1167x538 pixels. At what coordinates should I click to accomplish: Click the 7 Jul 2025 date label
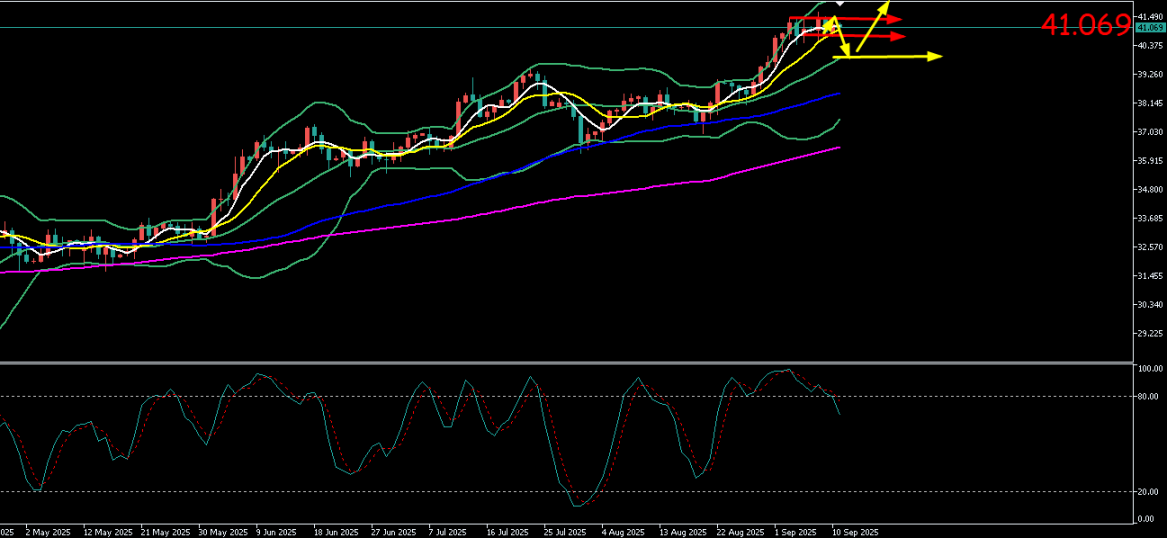pyautogui.click(x=447, y=533)
